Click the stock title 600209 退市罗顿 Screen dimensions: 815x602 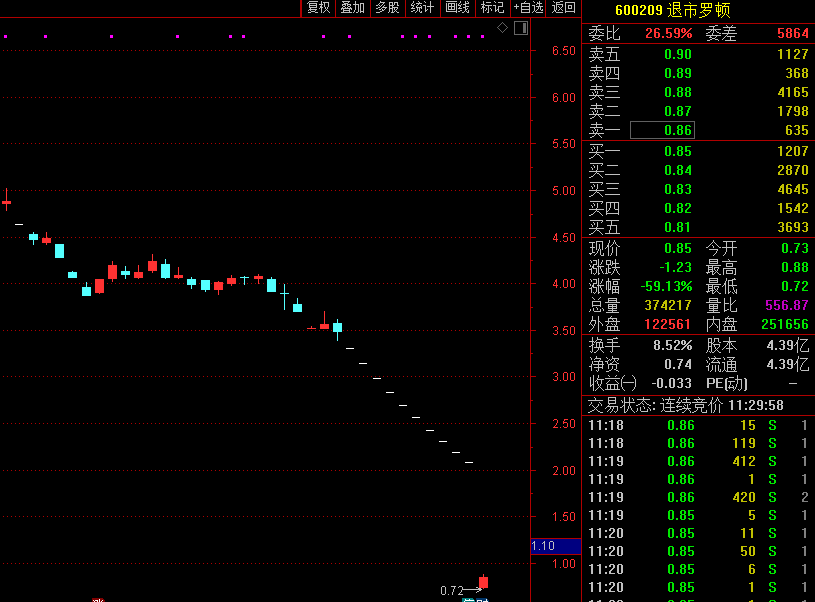673,10
